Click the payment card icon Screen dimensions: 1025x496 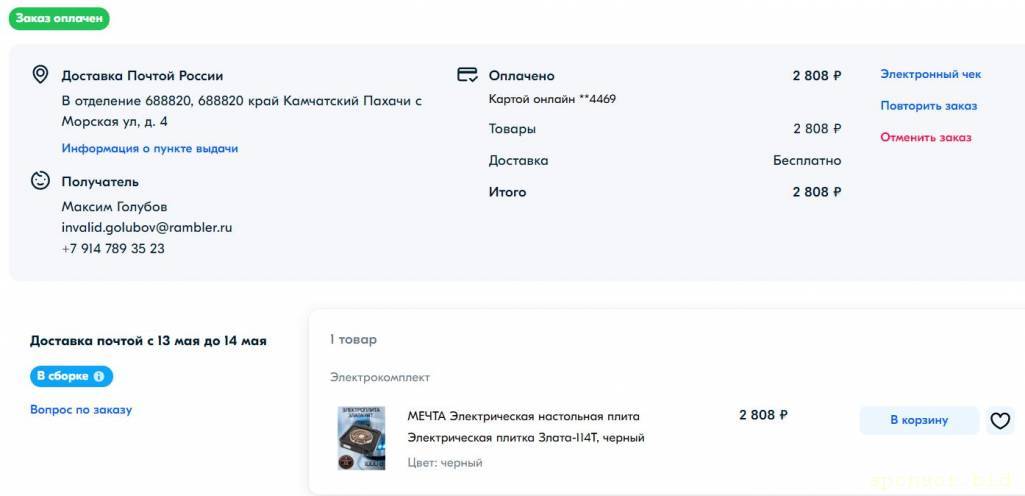[467, 75]
